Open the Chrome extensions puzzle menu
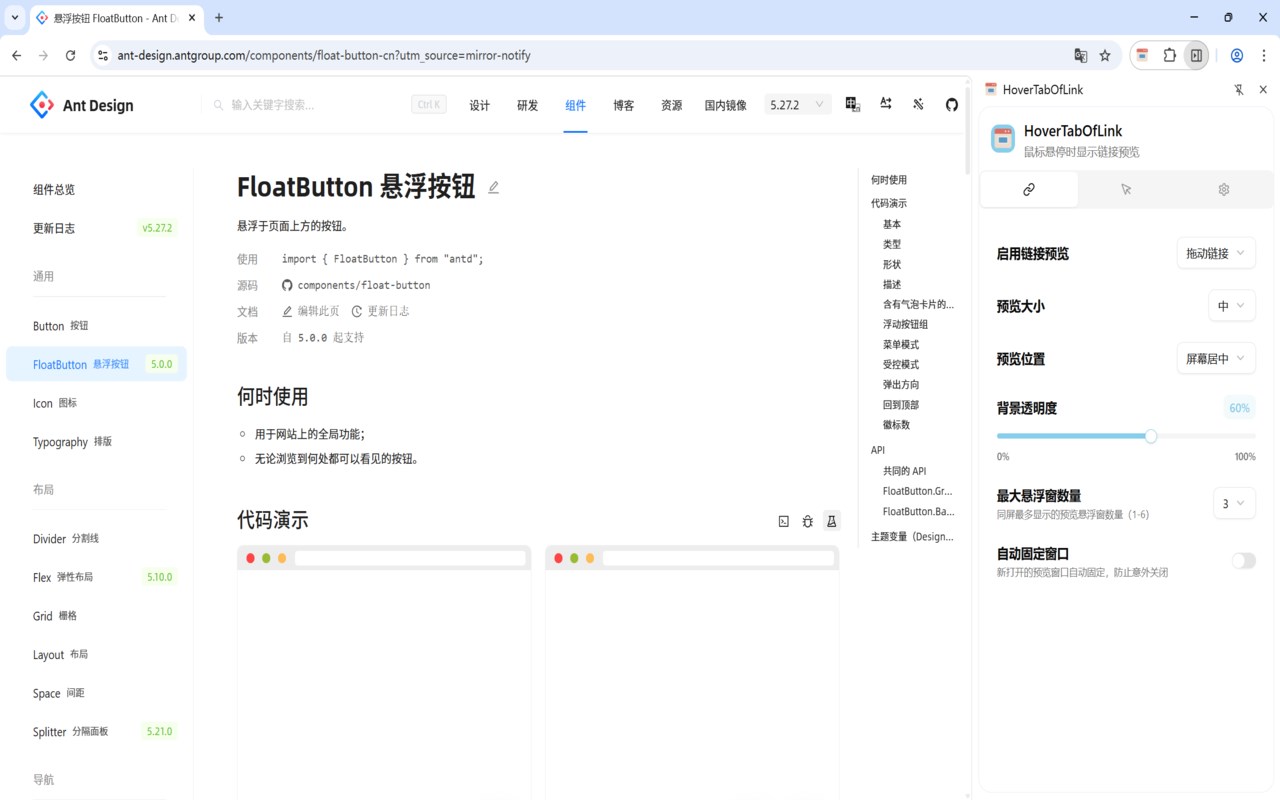 click(x=1169, y=56)
